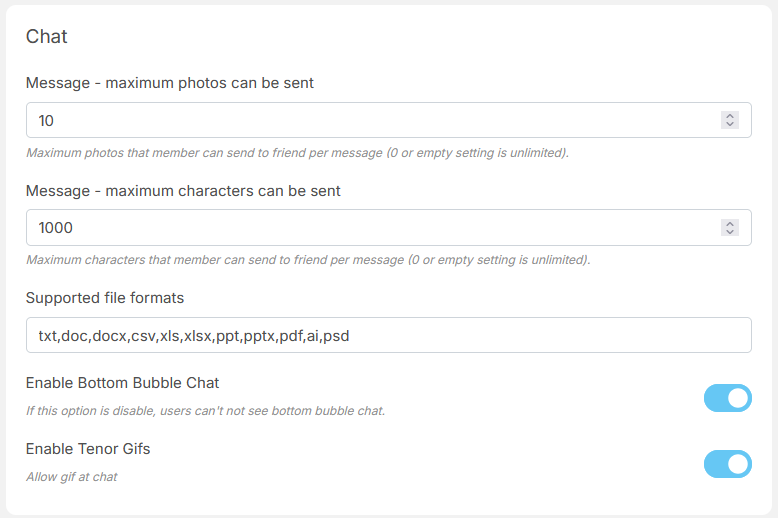Click the down arrow on maximum photos stepper

[730, 125]
